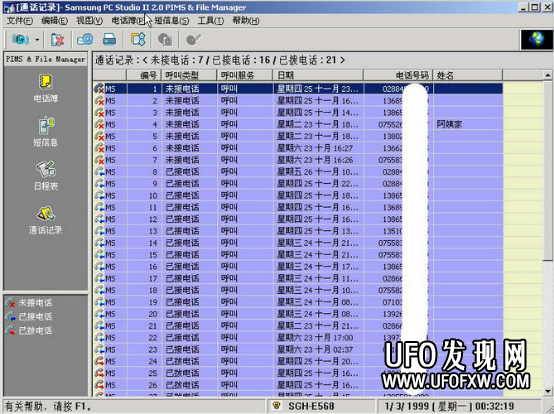
Task: Click the scrollbar down arrow of call list
Action: click(548, 391)
